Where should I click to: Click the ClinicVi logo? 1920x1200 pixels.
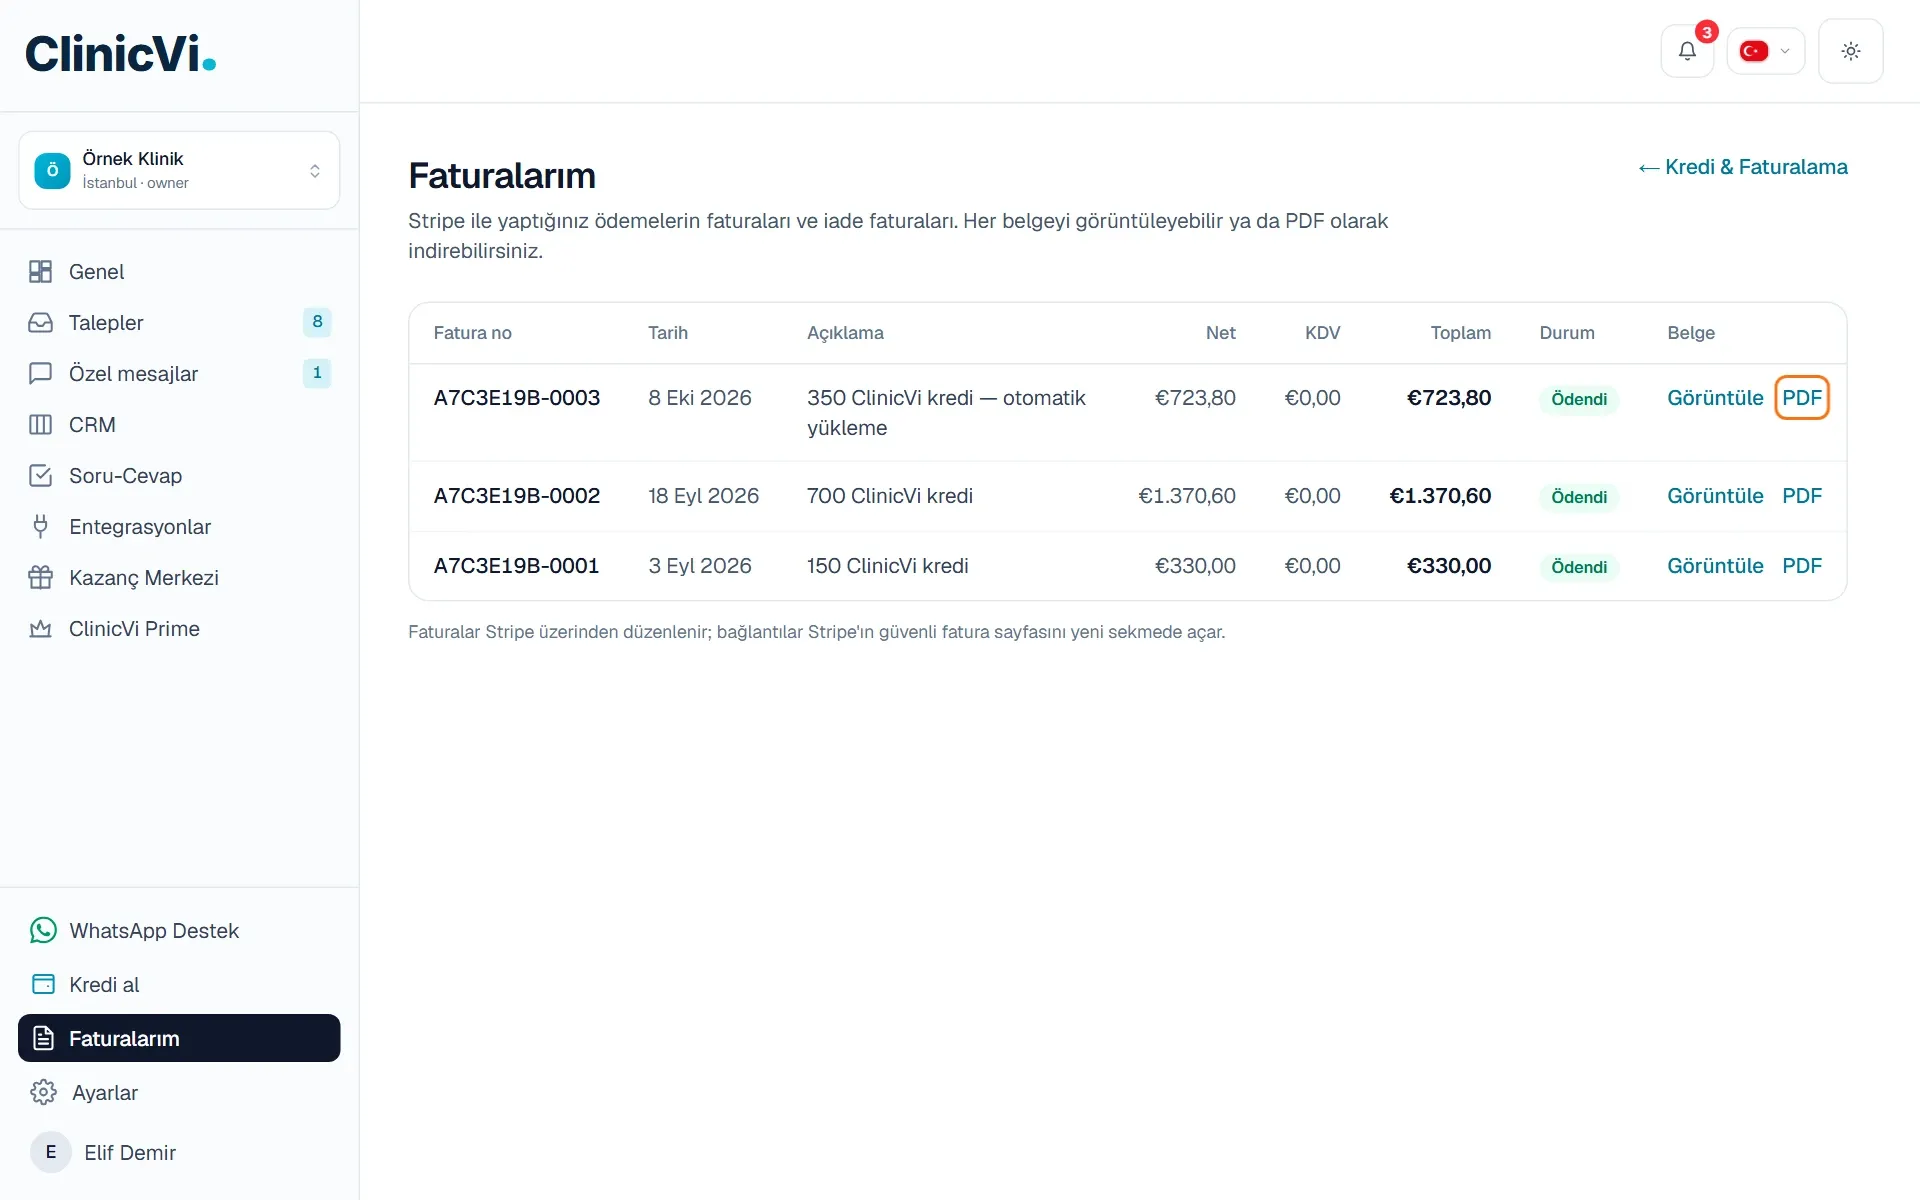(120, 54)
